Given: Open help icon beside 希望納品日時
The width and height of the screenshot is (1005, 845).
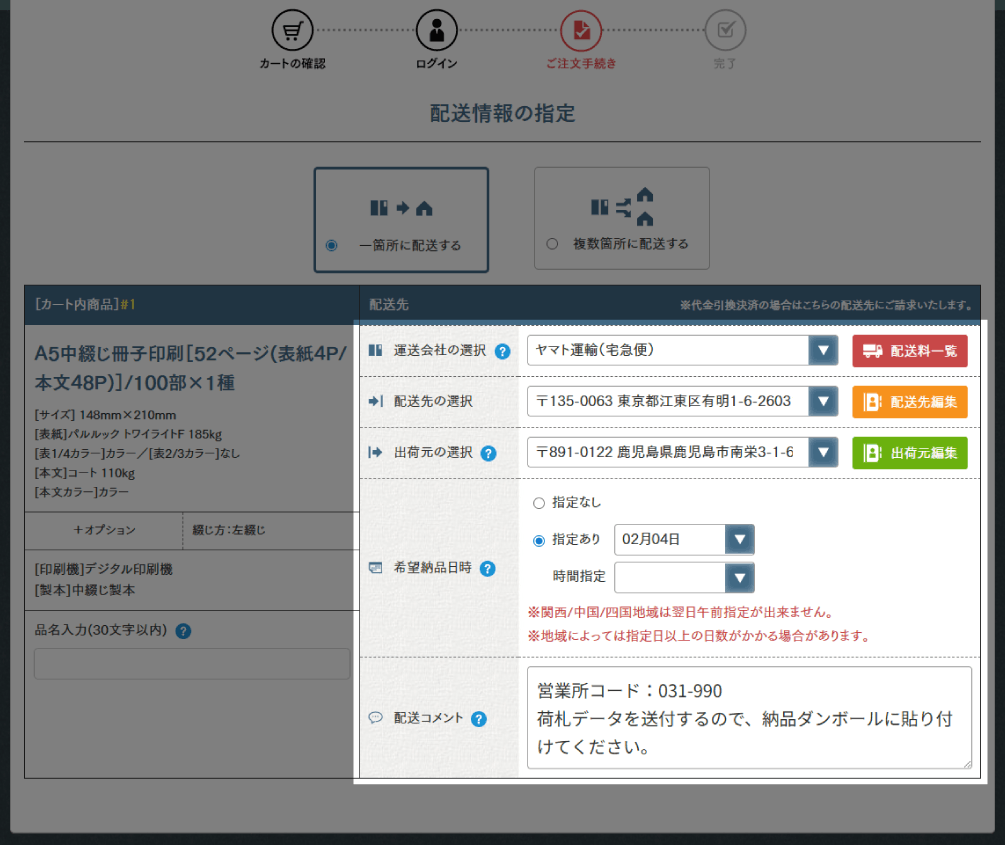Looking at the screenshot, I should pyautogui.click(x=488, y=569).
